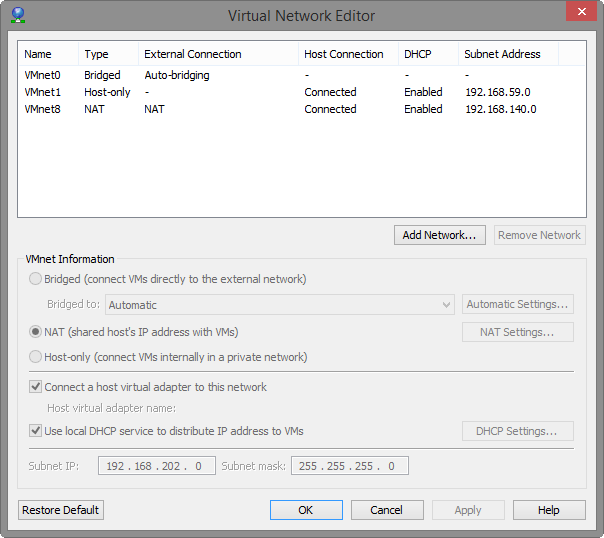Click the Cancel button

click(387, 510)
